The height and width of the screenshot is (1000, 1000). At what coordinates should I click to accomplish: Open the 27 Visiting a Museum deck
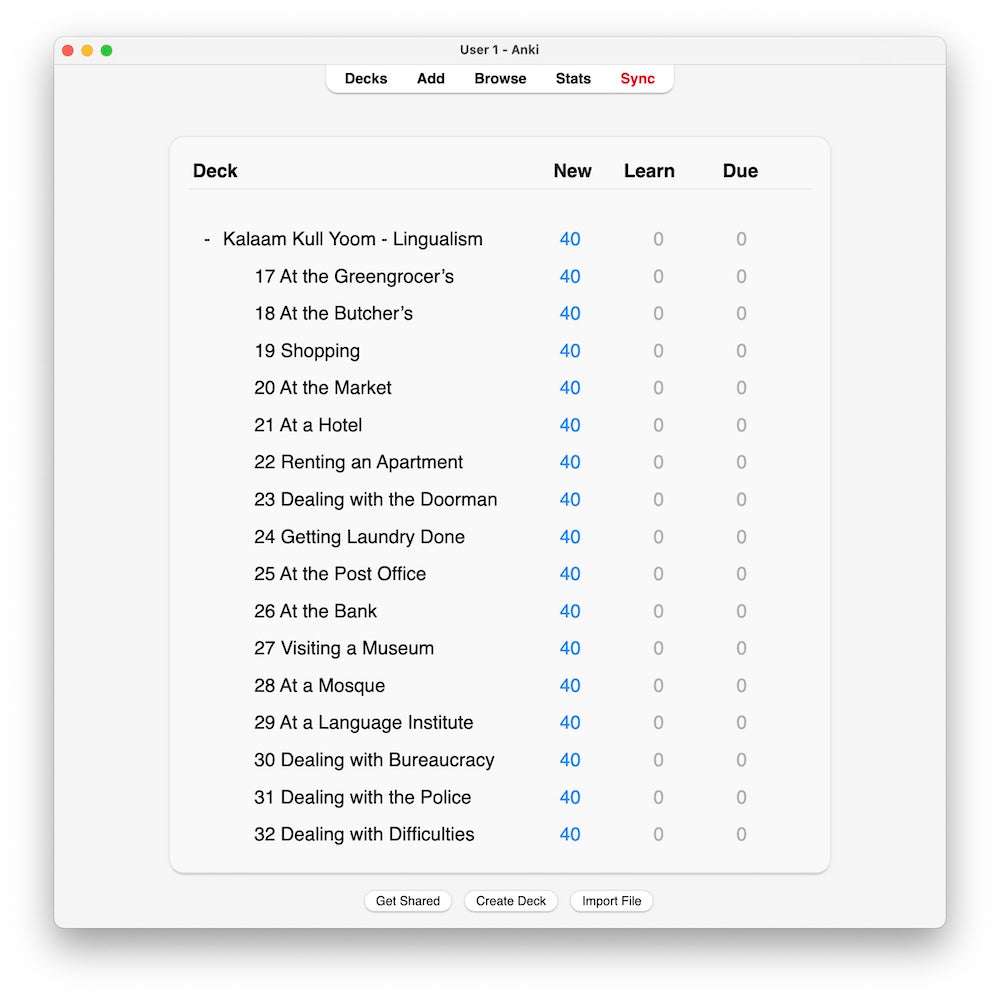click(x=344, y=648)
